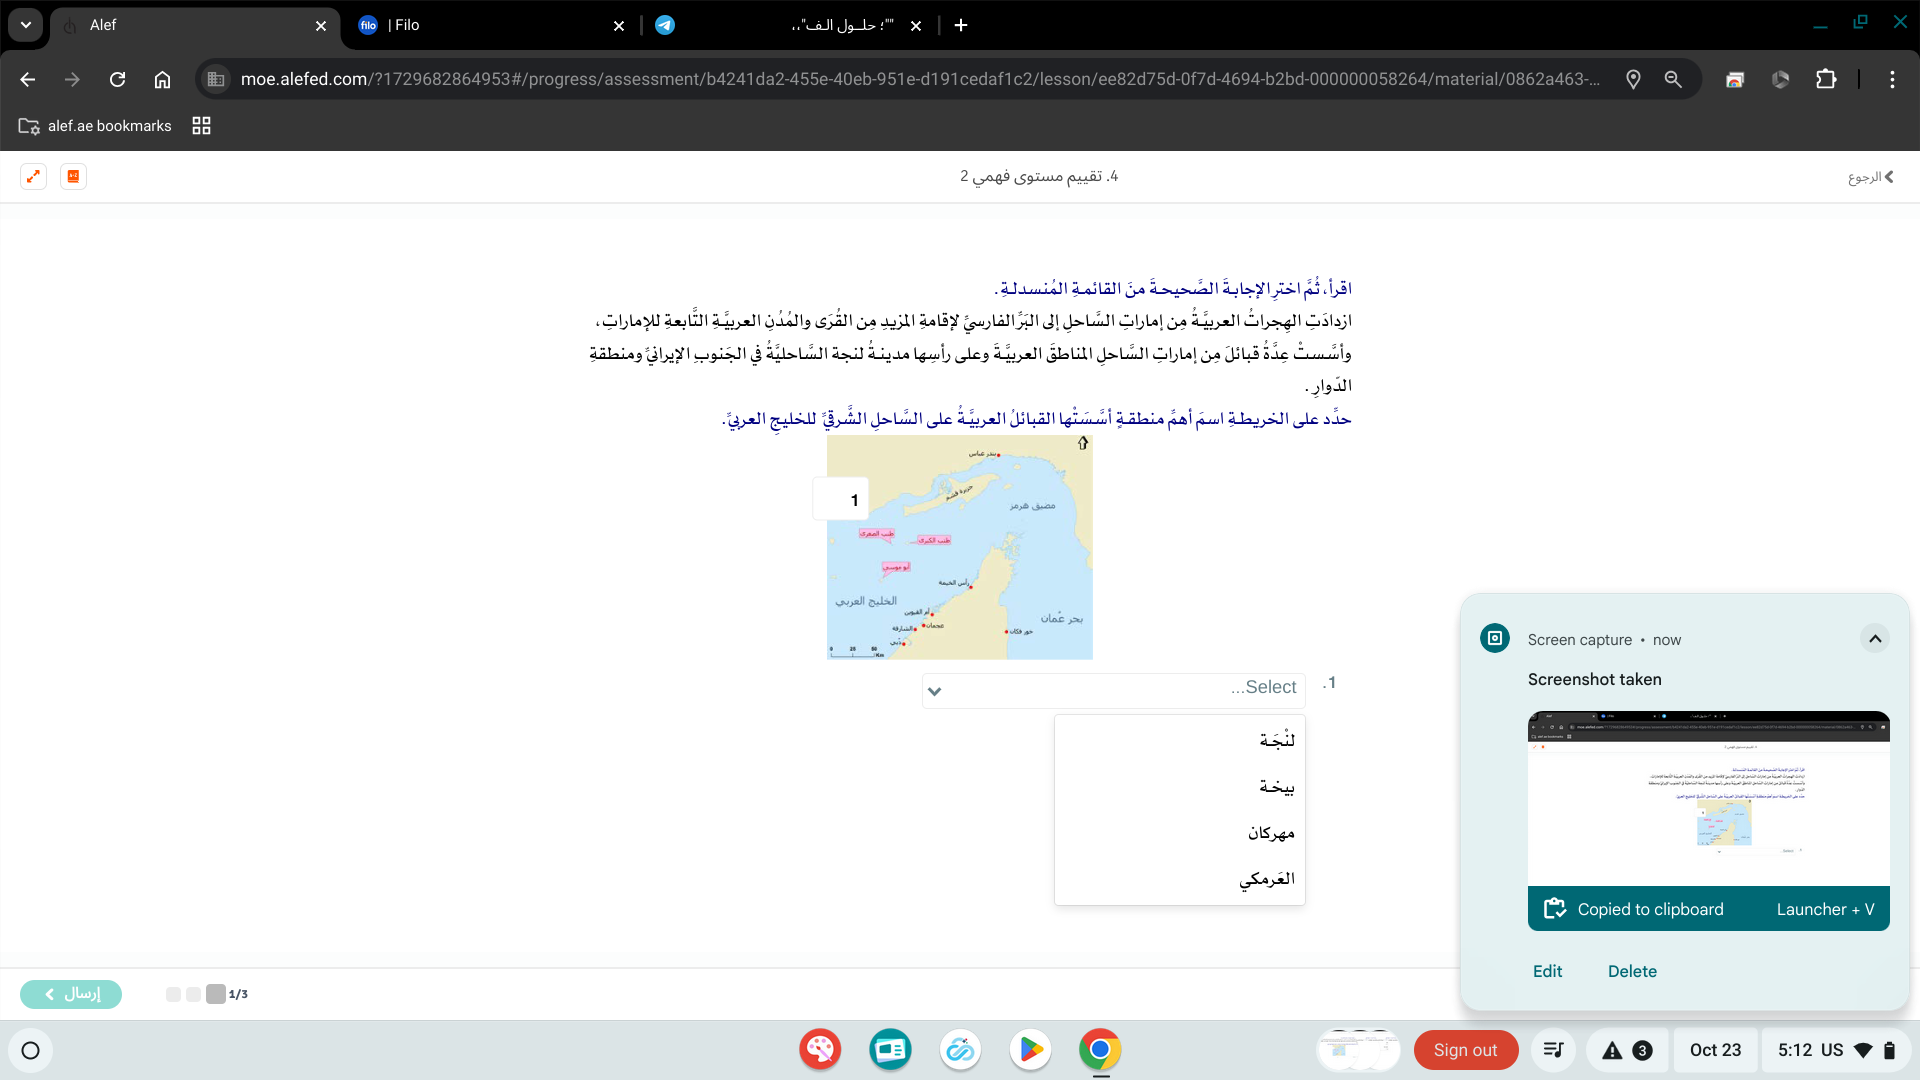Click Edit on the screenshot notification
Image resolution: width=1920 pixels, height=1080 pixels.
tap(1547, 971)
